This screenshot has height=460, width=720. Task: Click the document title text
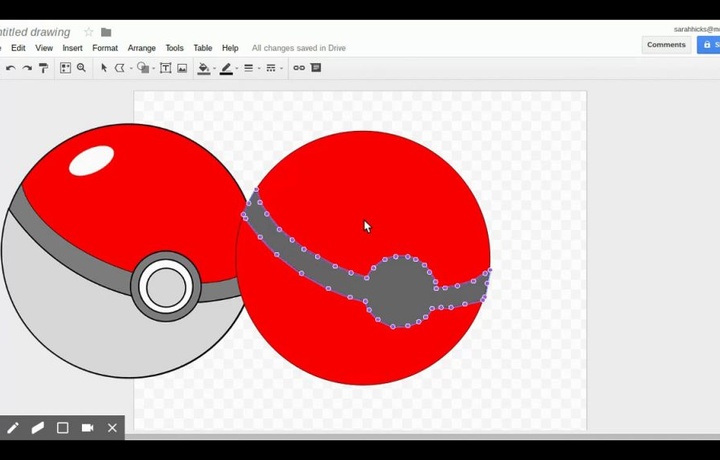pos(35,32)
